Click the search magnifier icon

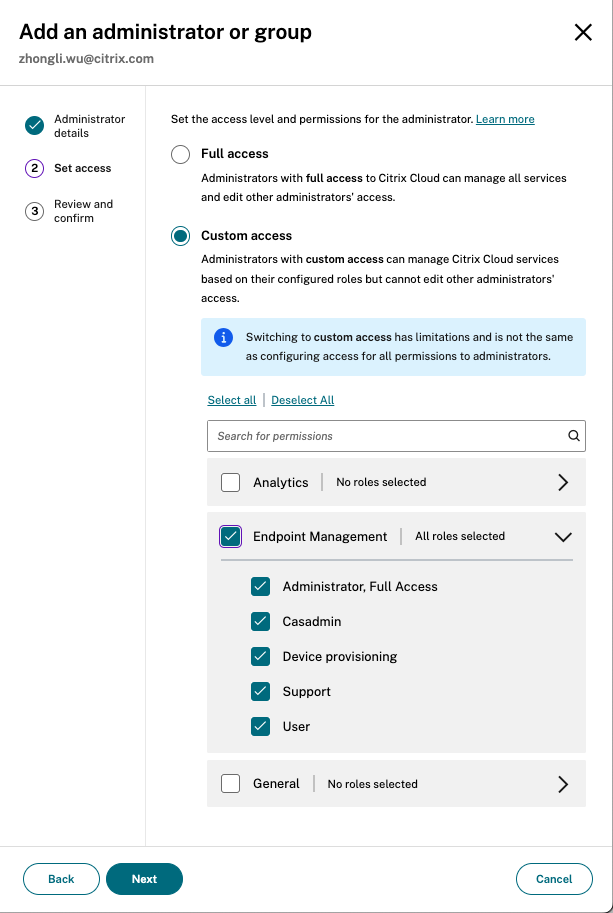(x=574, y=436)
